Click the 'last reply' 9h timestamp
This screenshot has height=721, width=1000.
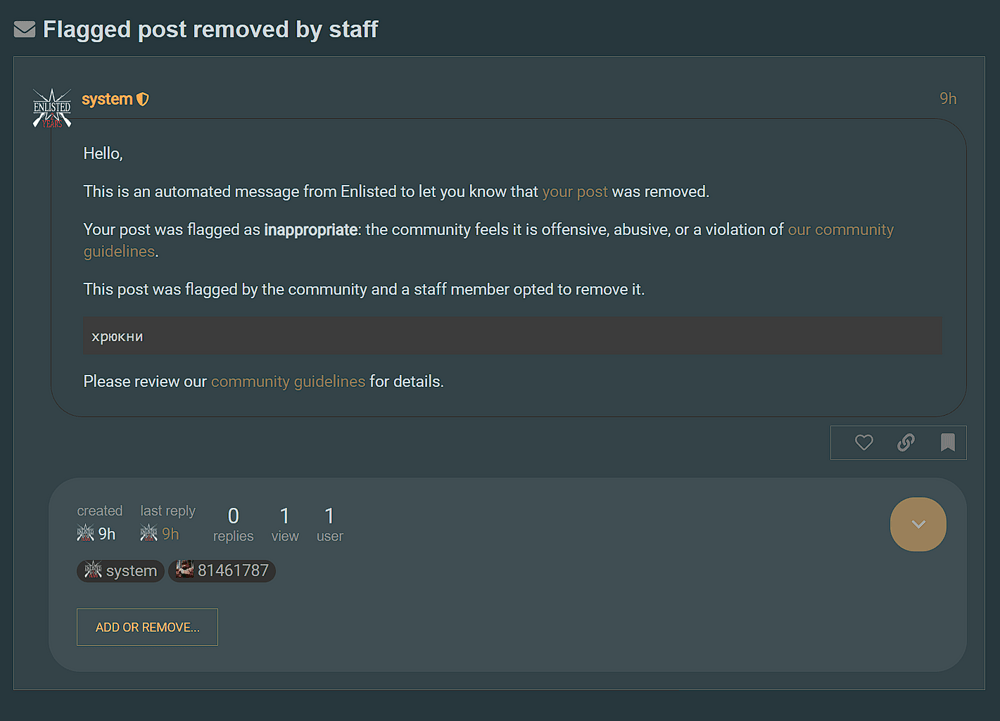tap(170, 534)
